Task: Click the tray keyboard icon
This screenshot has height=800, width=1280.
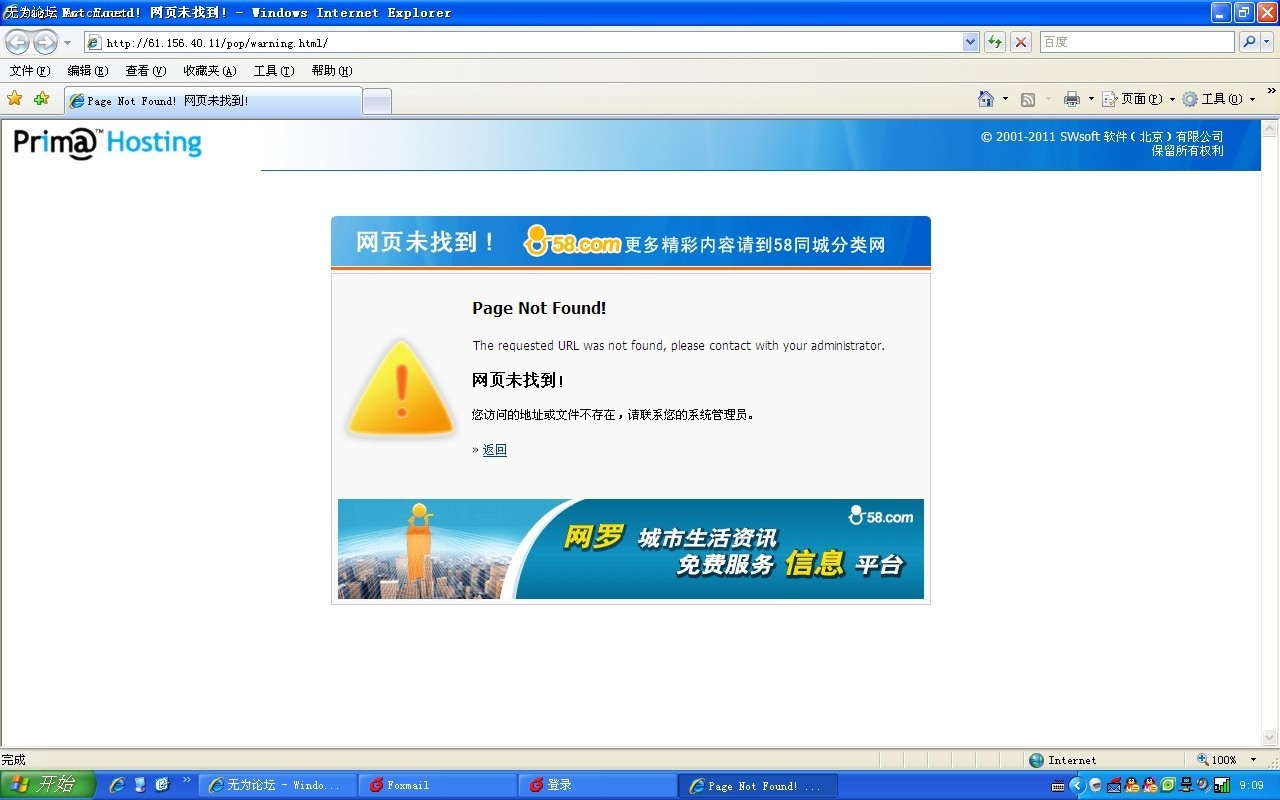Action: [x=1058, y=786]
